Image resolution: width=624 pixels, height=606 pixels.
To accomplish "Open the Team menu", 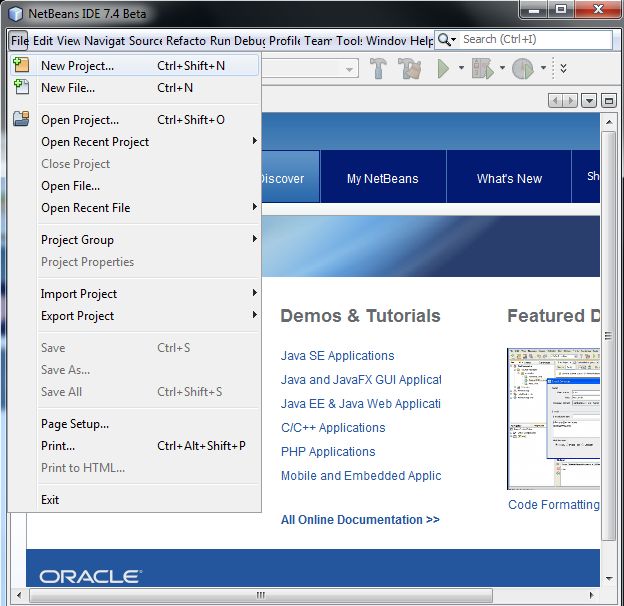I will pyautogui.click(x=318, y=41).
